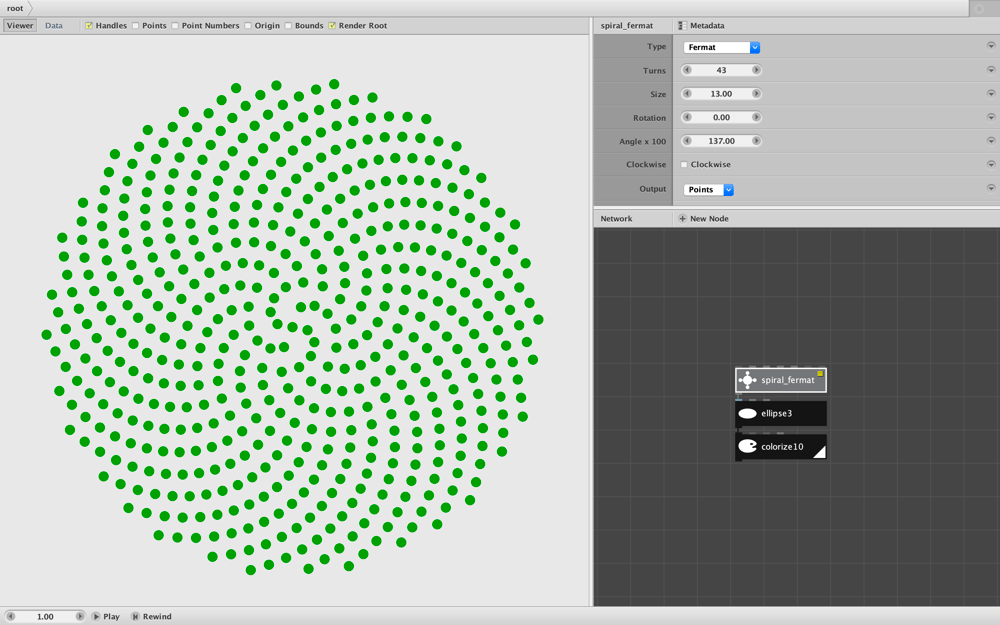Click the Rewind button label

point(157,616)
